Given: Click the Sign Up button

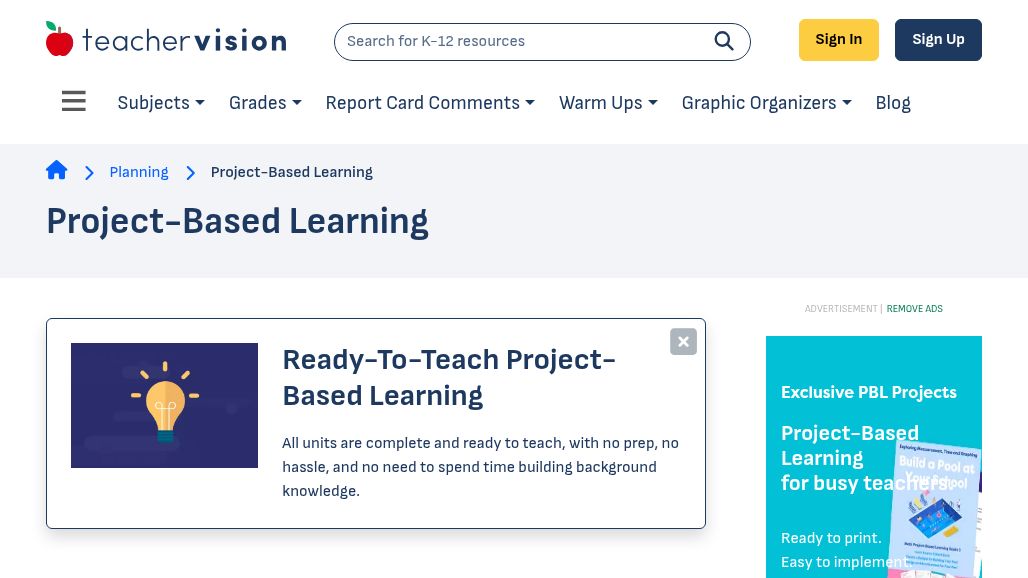Looking at the screenshot, I should pos(938,40).
